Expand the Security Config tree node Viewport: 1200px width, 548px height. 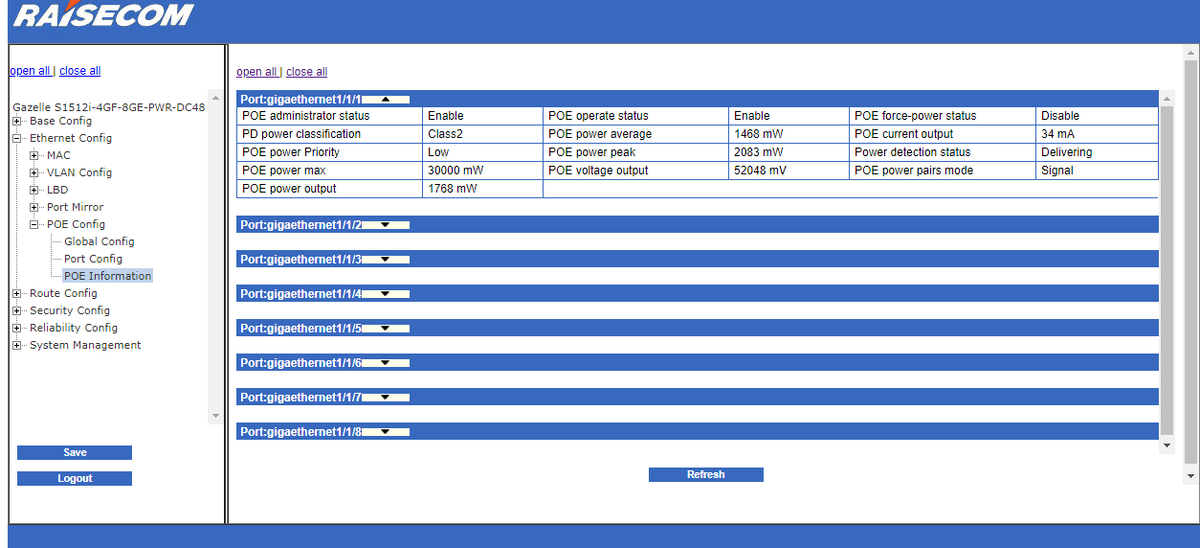tap(17, 310)
